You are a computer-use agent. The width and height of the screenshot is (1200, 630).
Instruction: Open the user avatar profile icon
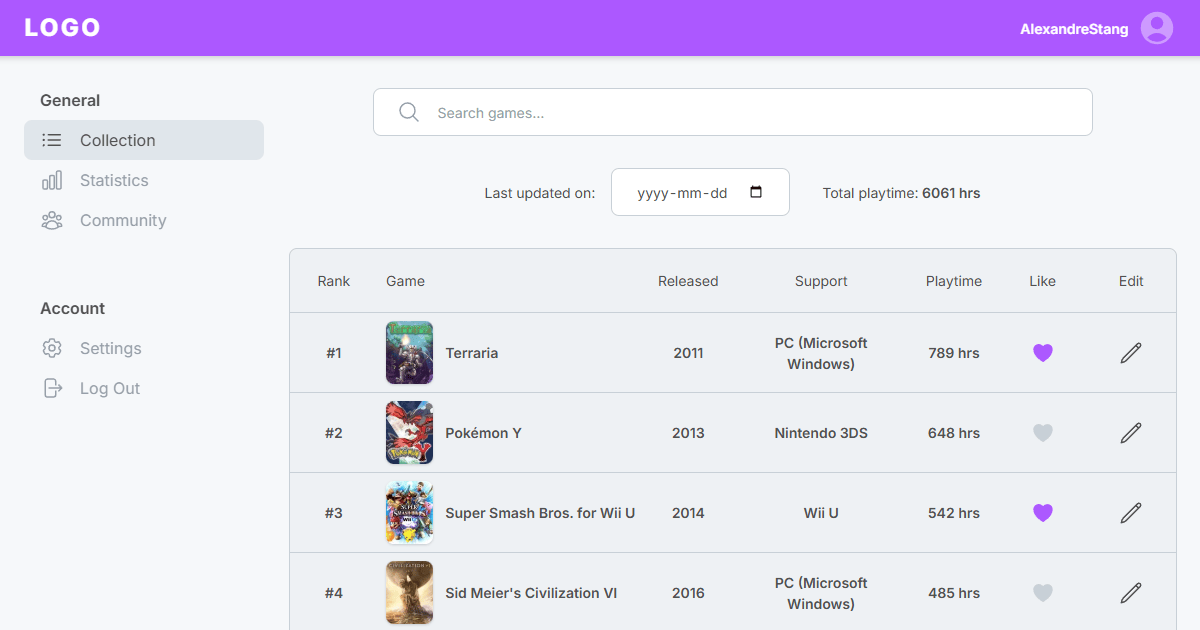(x=1157, y=28)
